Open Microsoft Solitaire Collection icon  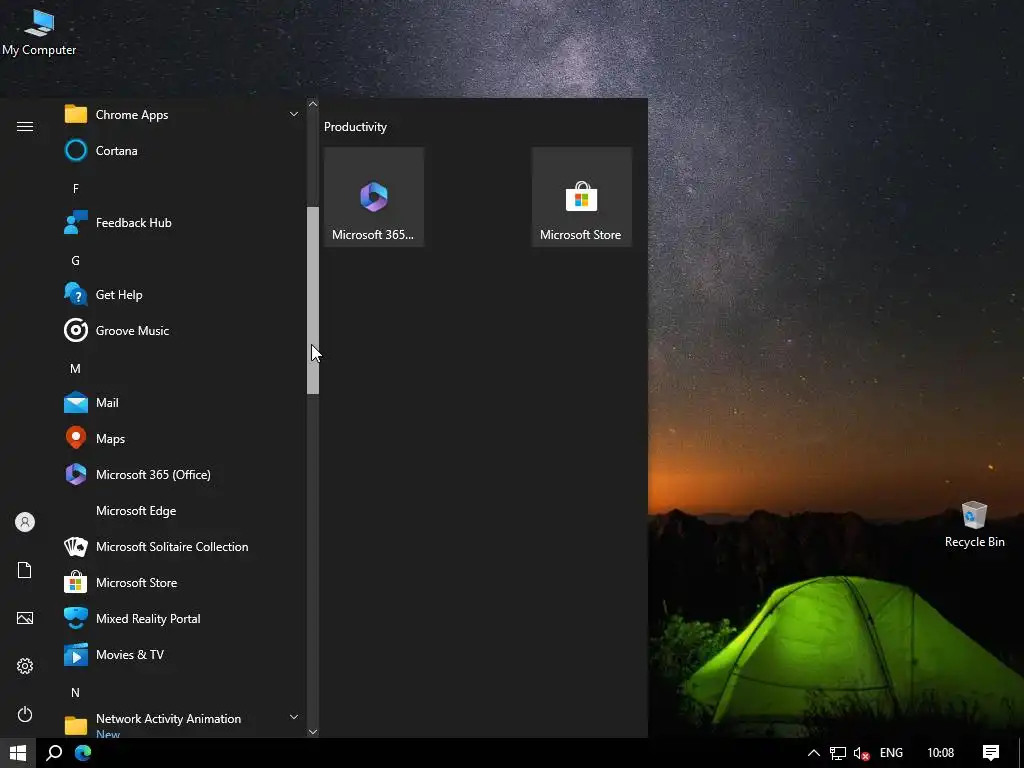point(76,547)
